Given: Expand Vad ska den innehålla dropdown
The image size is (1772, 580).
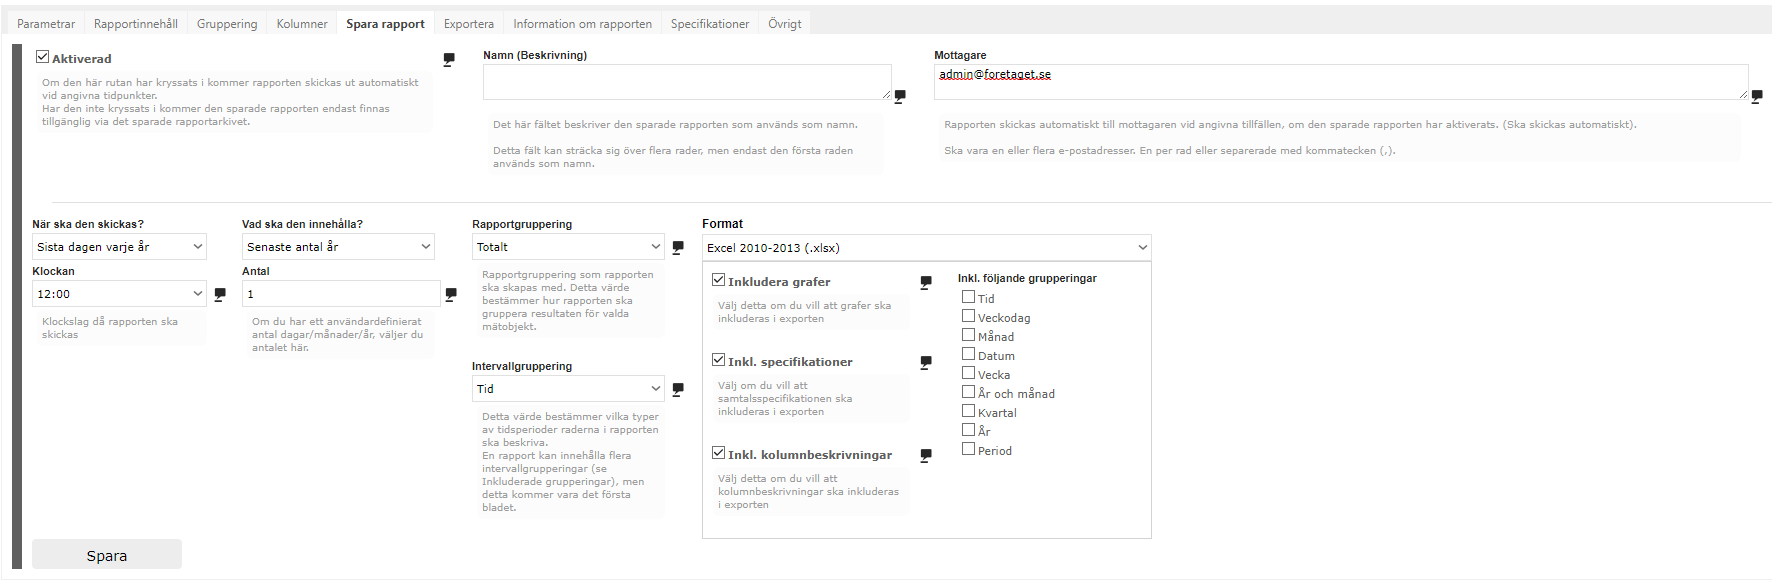Looking at the screenshot, I should [338, 247].
